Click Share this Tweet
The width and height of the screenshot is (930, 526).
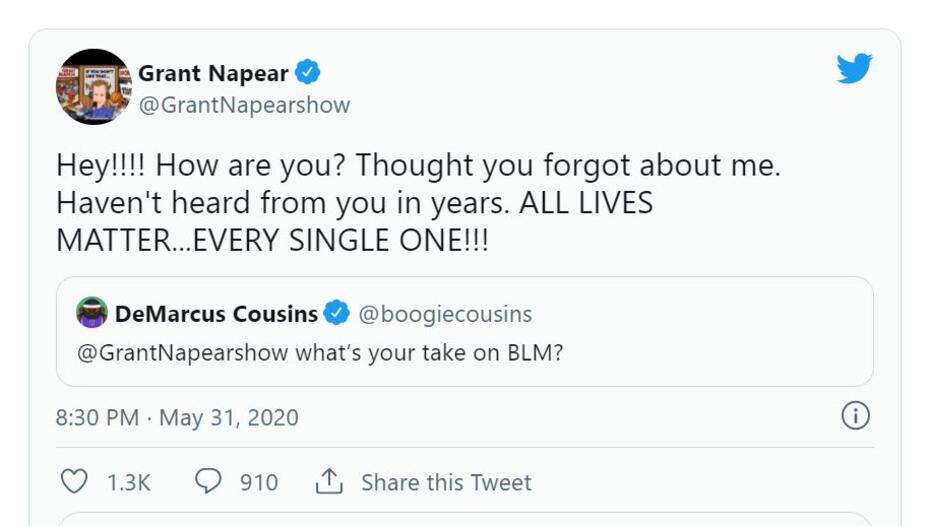pos(446,482)
